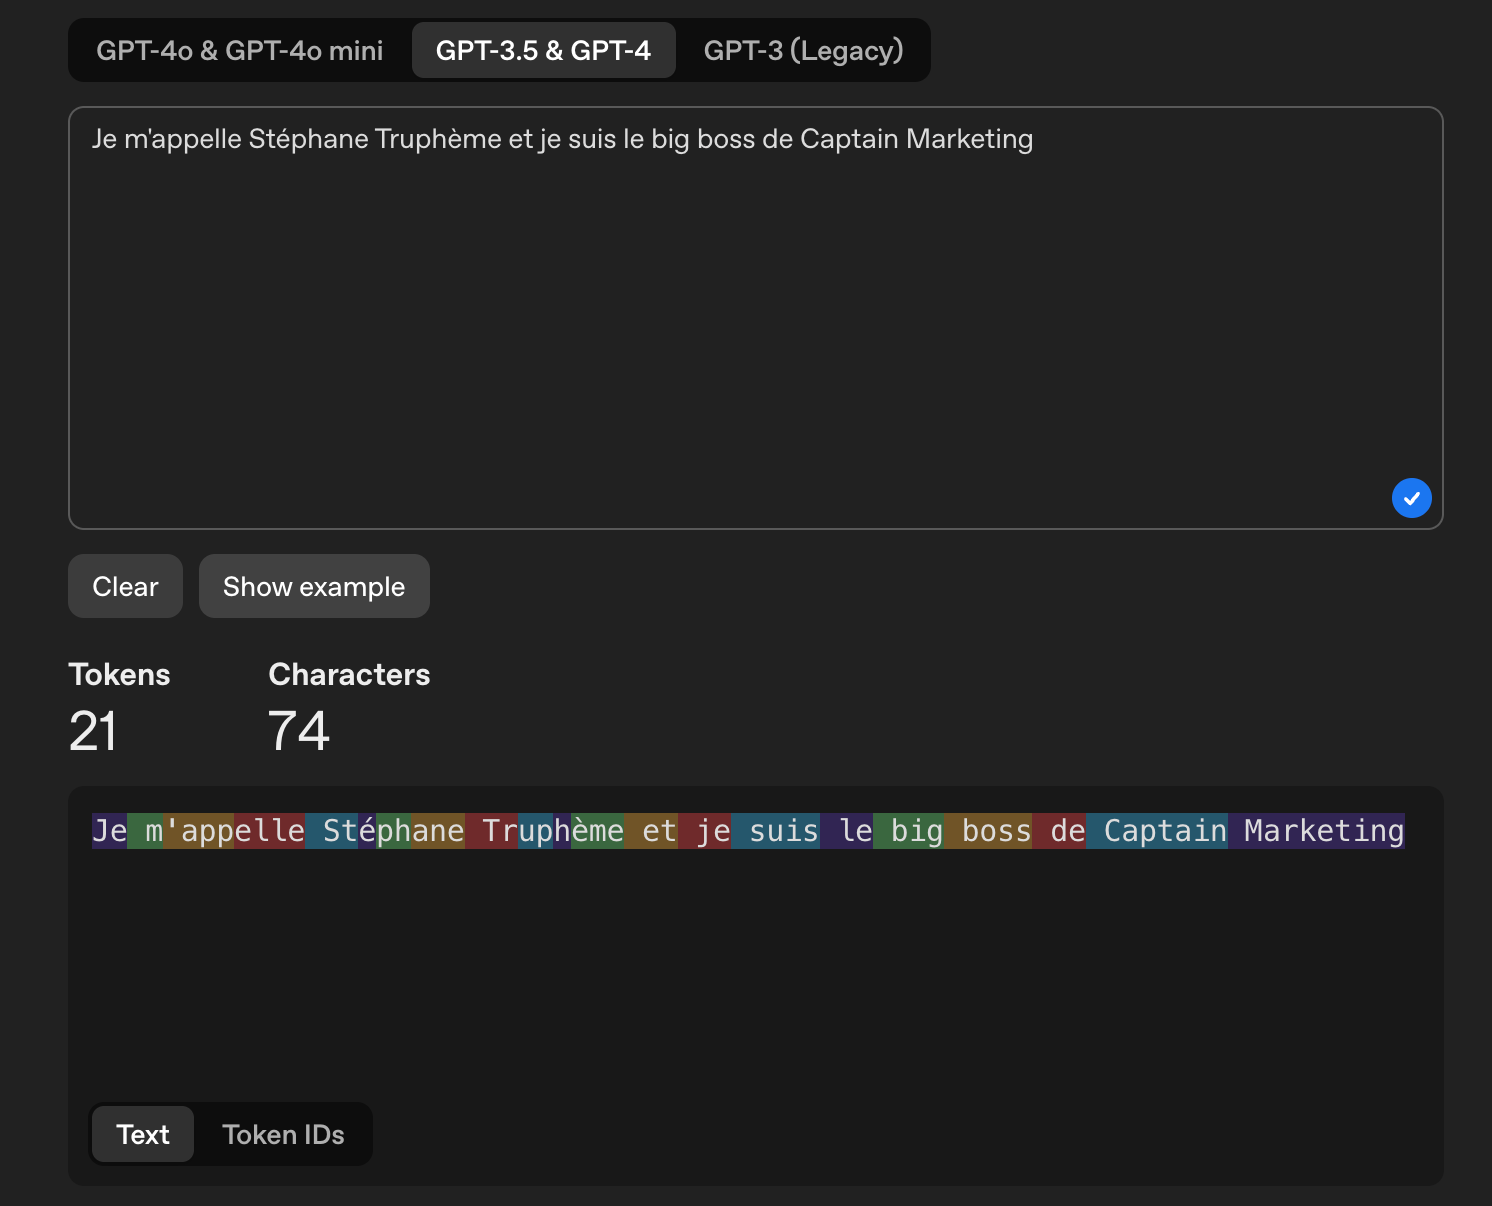This screenshot has width=1492, height=1206.
Task: Click the Show example button
Action: click(314, 586)
